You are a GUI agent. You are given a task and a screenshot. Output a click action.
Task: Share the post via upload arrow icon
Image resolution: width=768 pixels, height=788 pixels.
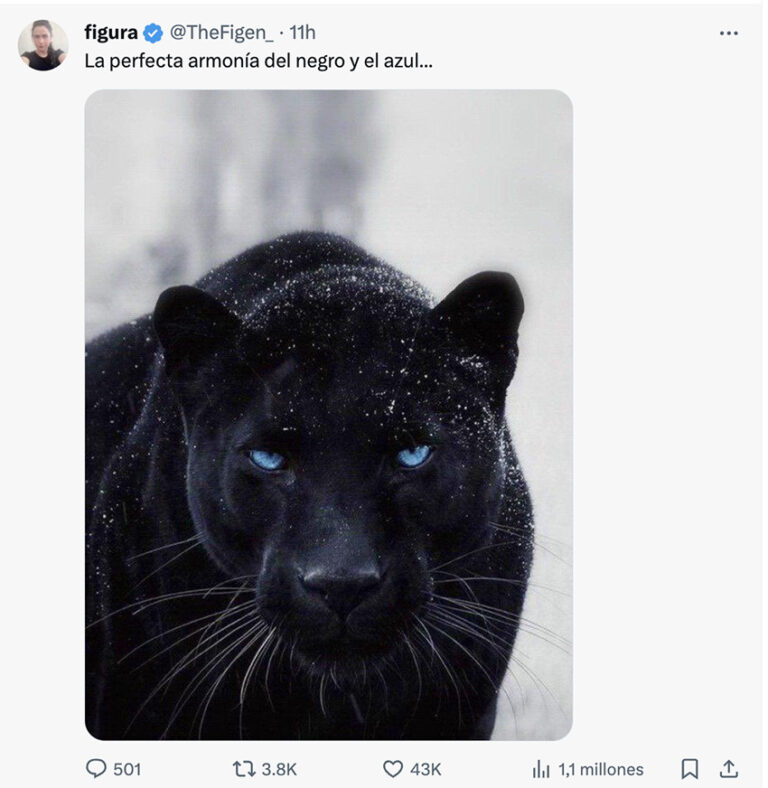[729, 769]
